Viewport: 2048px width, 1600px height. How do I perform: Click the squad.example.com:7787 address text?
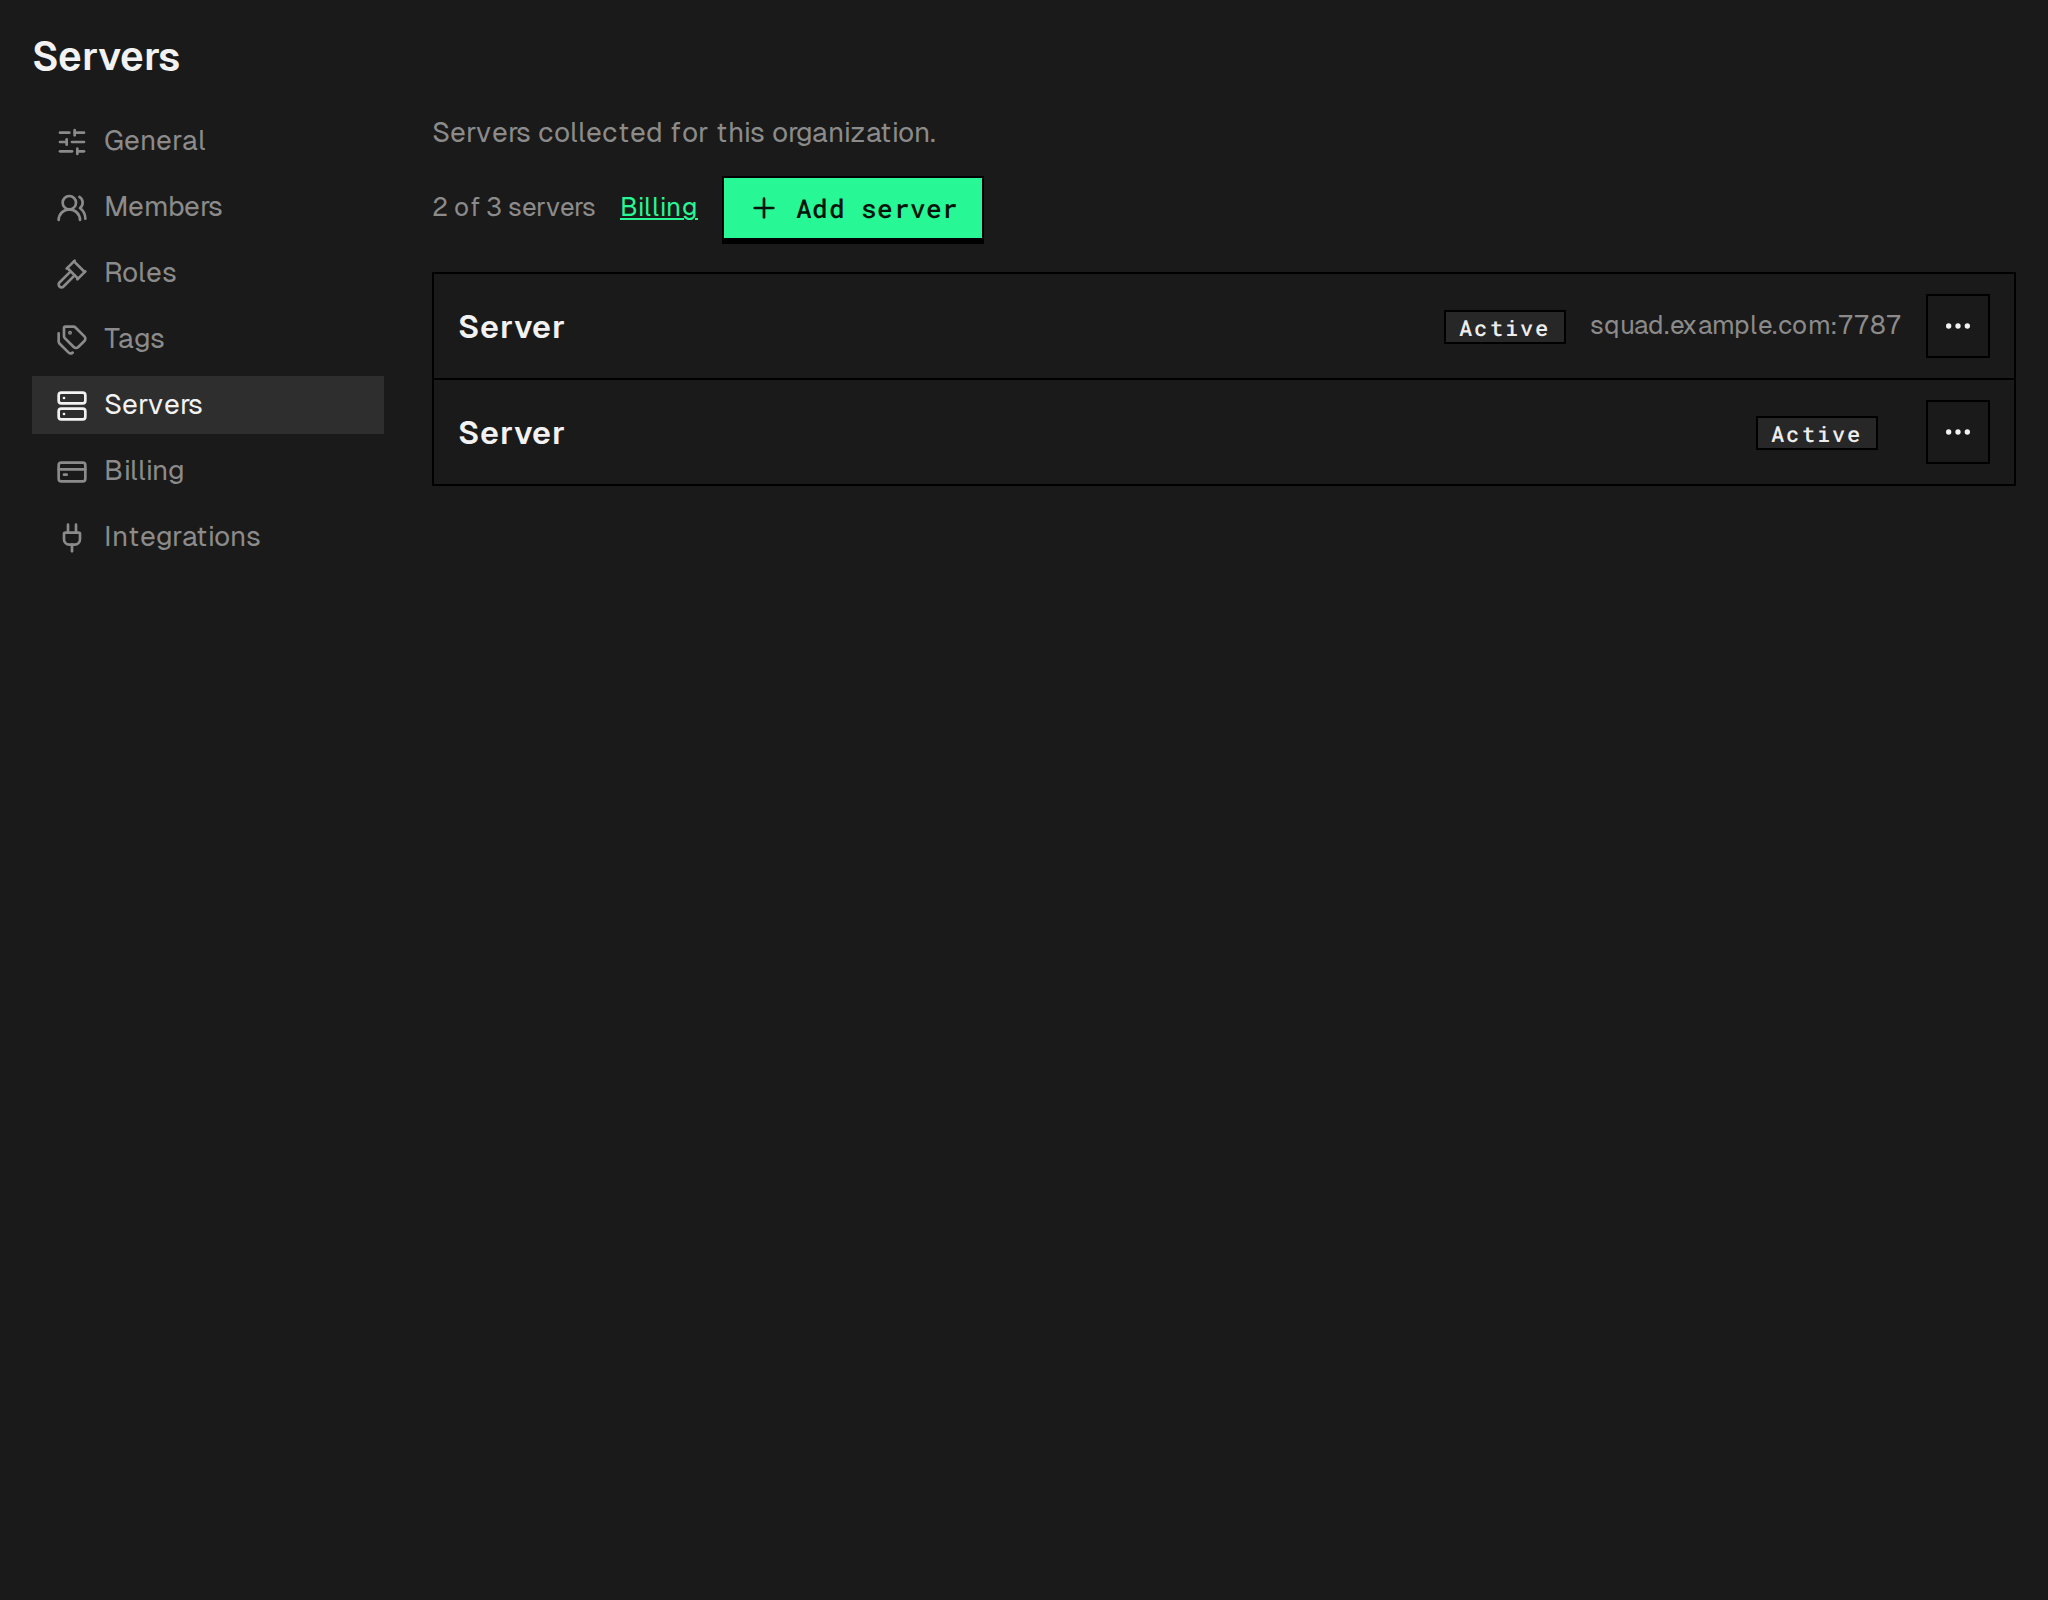pyautogui.click(x=1745, y=326)
